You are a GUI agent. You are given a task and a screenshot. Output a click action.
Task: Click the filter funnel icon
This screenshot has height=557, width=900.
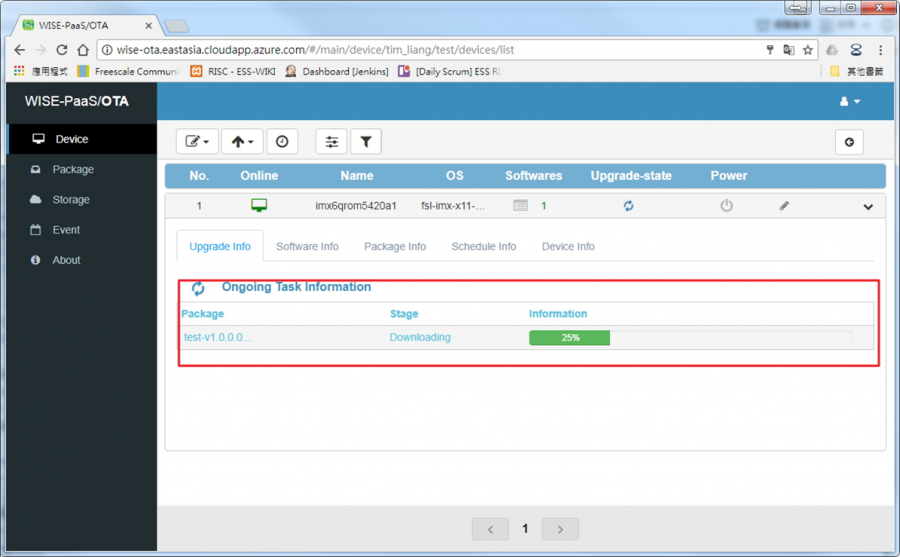click(x=366, y=142)
